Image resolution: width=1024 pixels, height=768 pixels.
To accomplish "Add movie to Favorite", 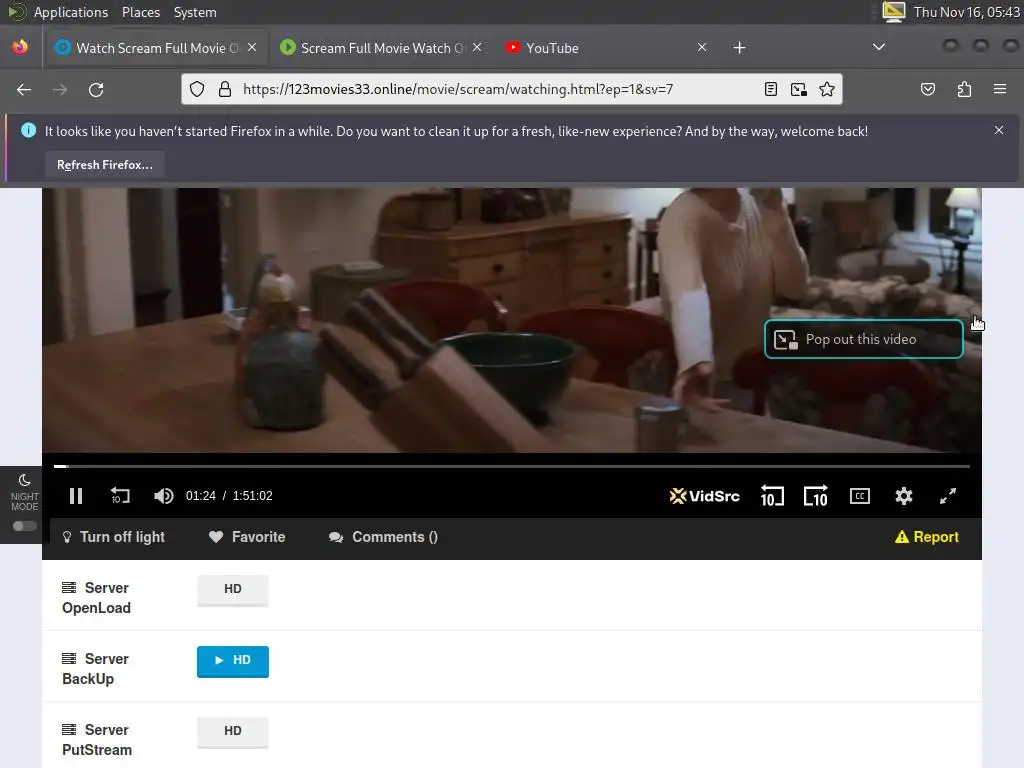I will tap(247, 537).
